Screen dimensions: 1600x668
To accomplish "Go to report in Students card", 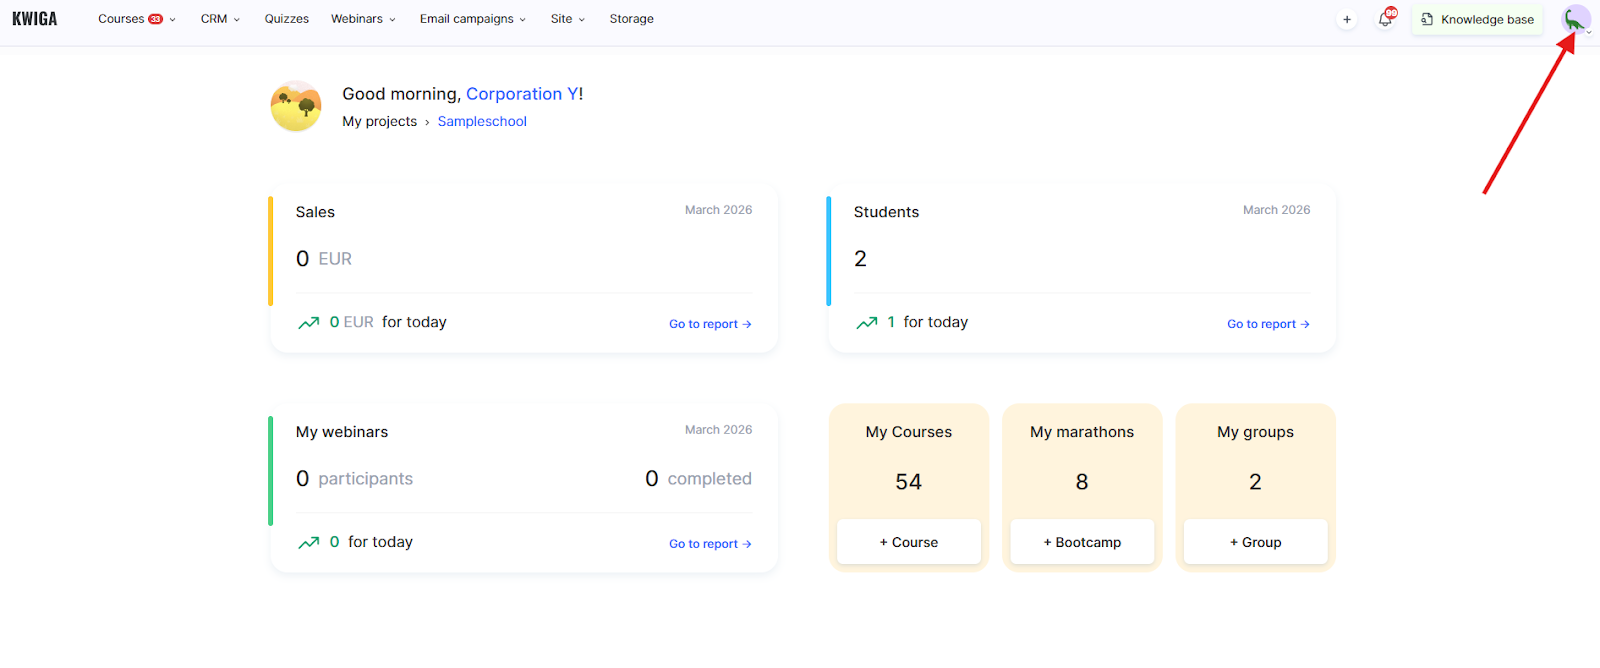I will 1268,324.
